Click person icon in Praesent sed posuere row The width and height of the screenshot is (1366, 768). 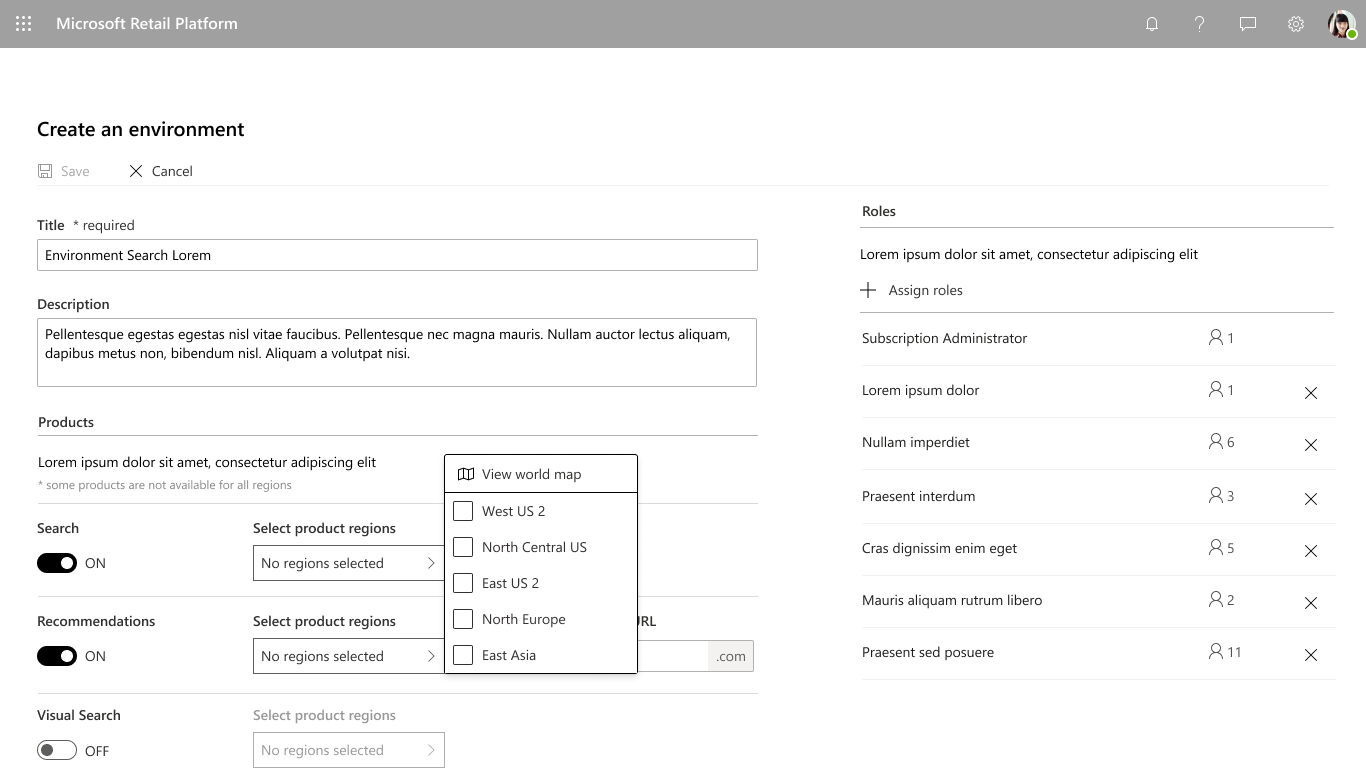pyautogui.click(x=1216, y=652)
